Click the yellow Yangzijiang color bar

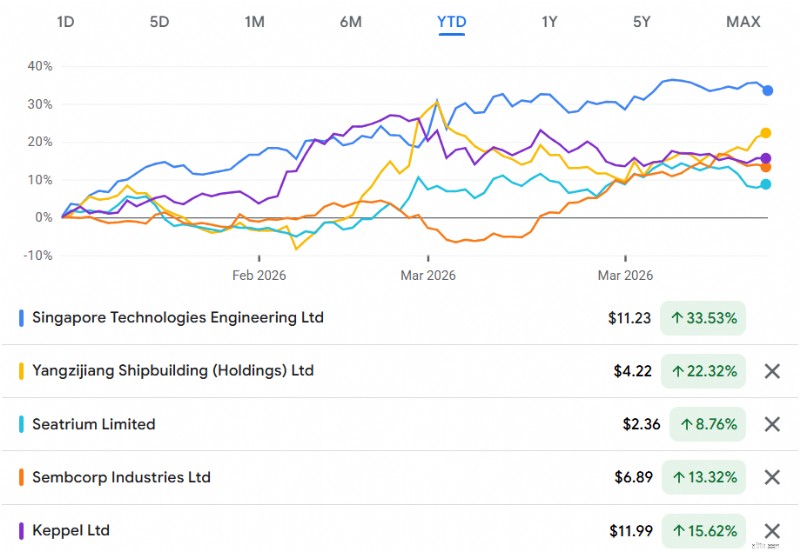pos(21,371)
